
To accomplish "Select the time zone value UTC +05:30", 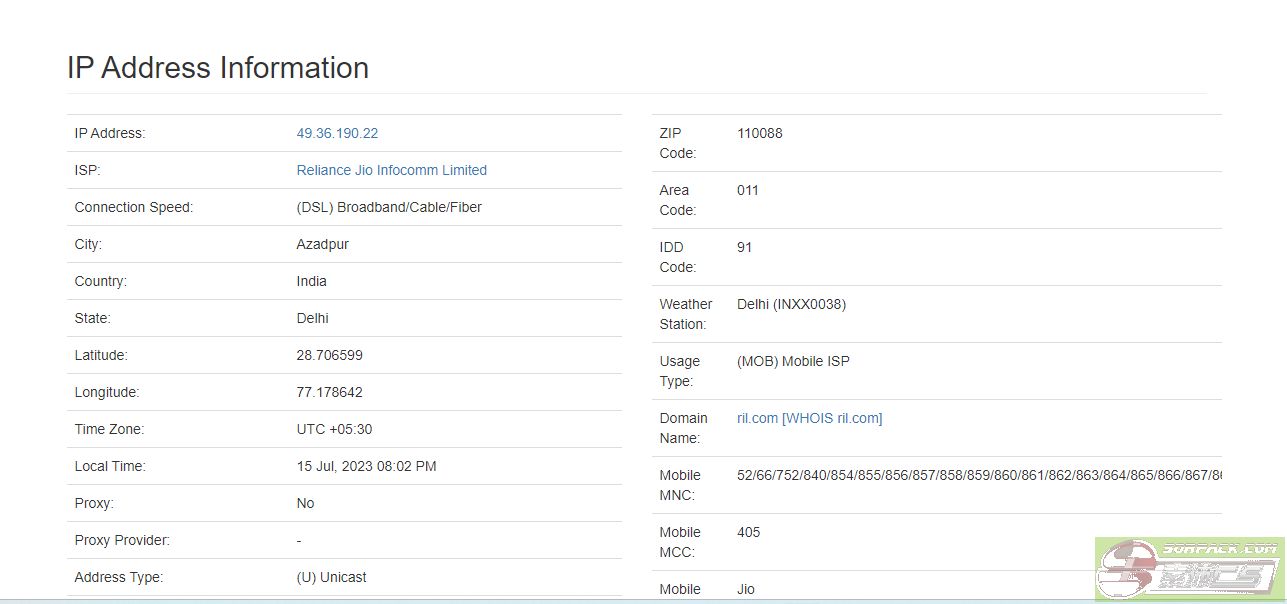I will [335, 429].
